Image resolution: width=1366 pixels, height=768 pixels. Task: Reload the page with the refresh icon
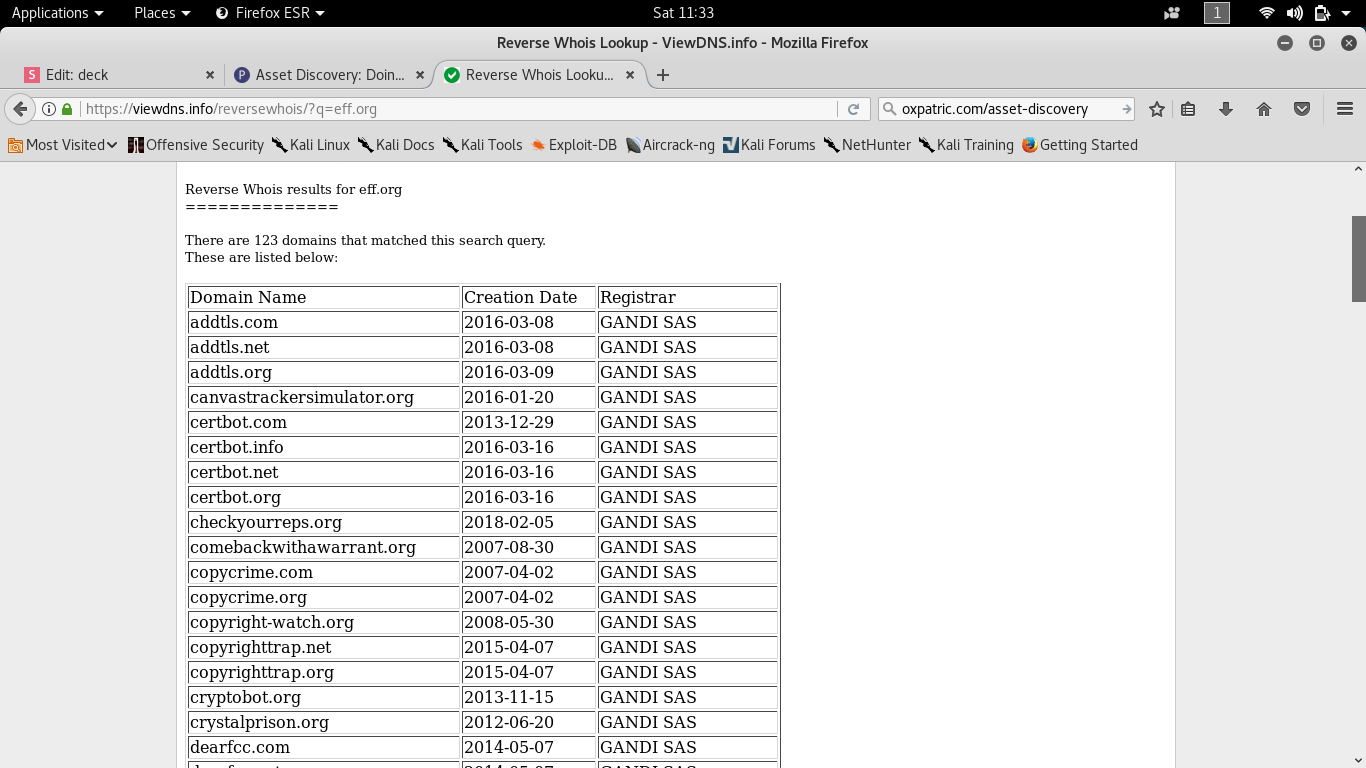[x=853, y=109]
